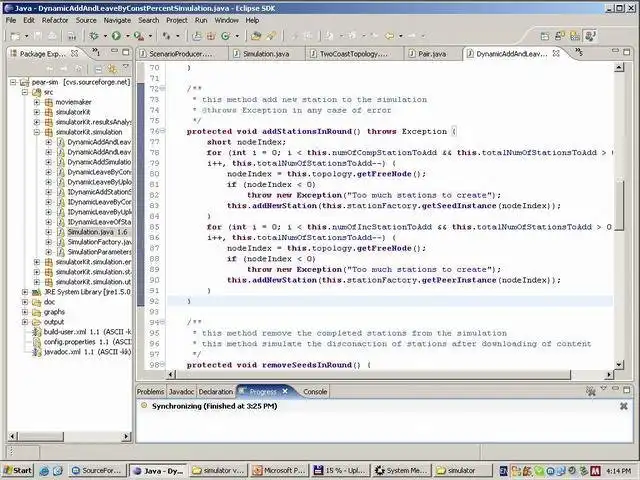
Task: Expand the doc folder node
Action: (x=25, y=302)
